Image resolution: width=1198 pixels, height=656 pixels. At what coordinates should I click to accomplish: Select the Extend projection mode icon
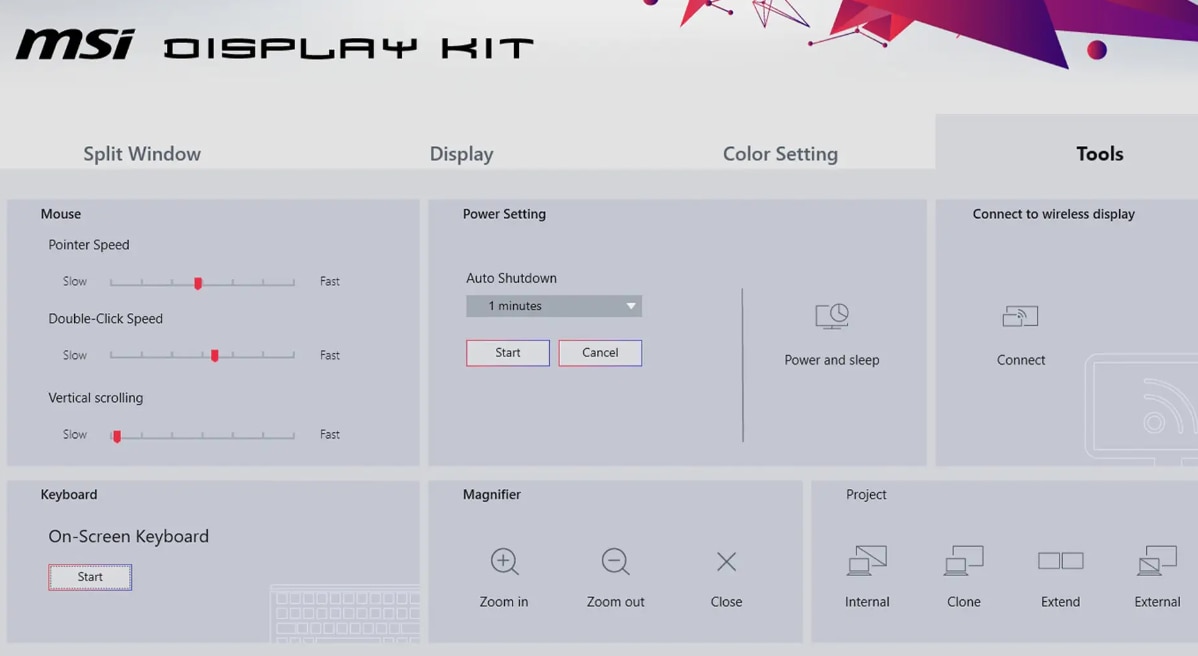click(x=1060, y=561)
